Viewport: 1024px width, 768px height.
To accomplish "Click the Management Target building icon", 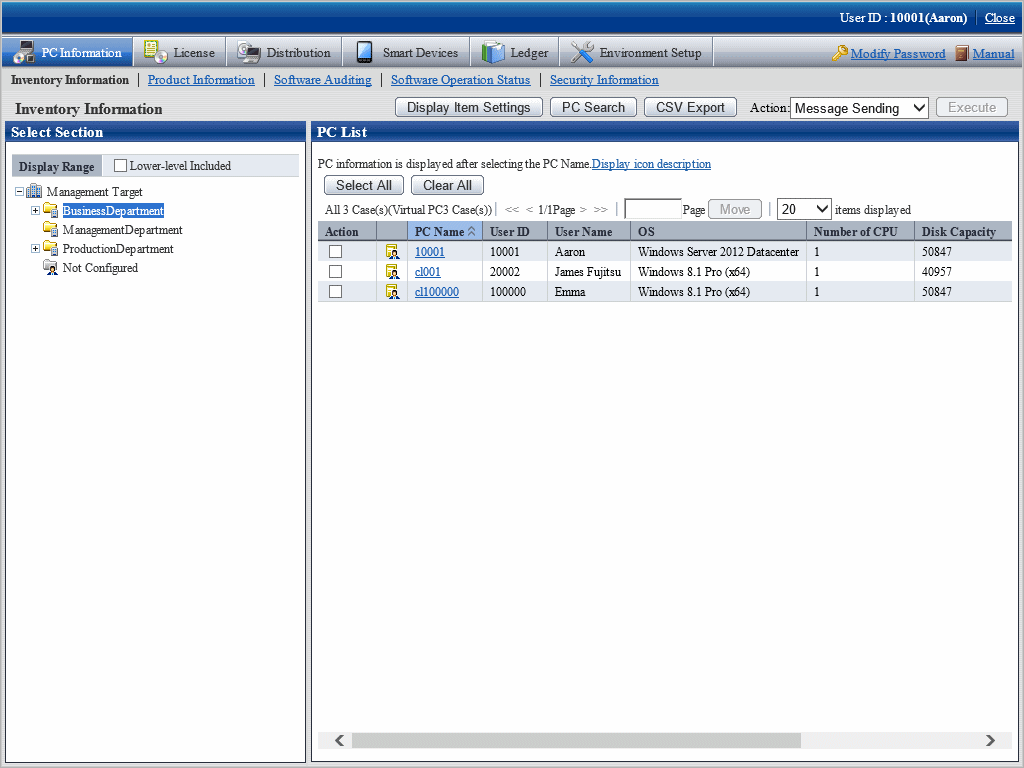I will (x=34, y=192).
